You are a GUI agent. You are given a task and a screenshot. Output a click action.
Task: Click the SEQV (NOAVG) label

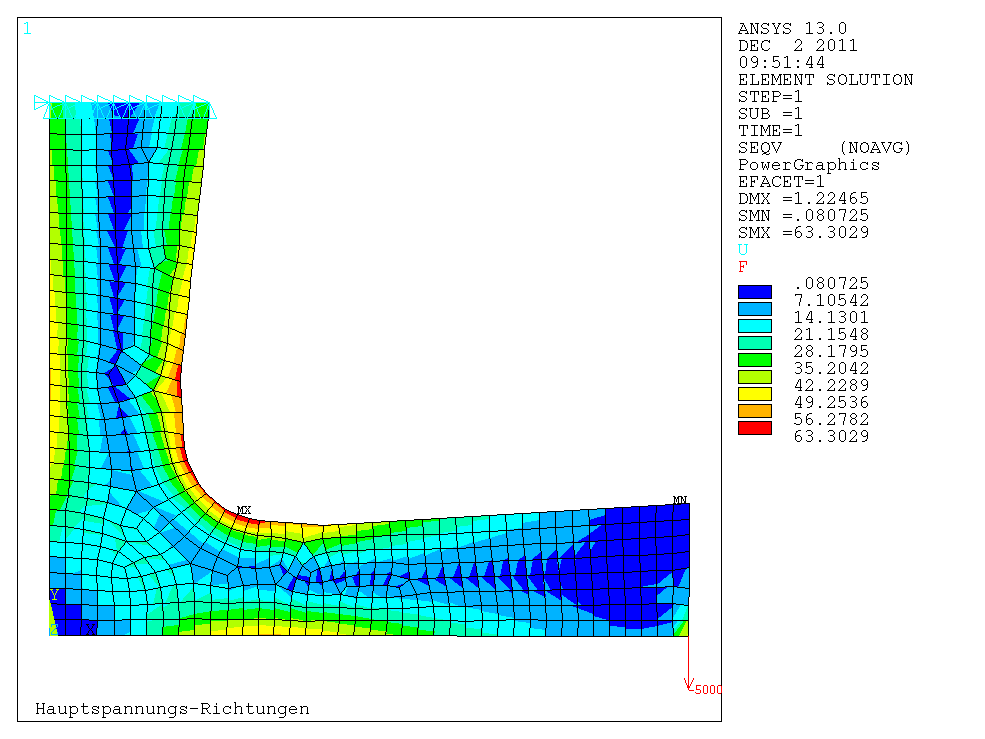(824, 148)
